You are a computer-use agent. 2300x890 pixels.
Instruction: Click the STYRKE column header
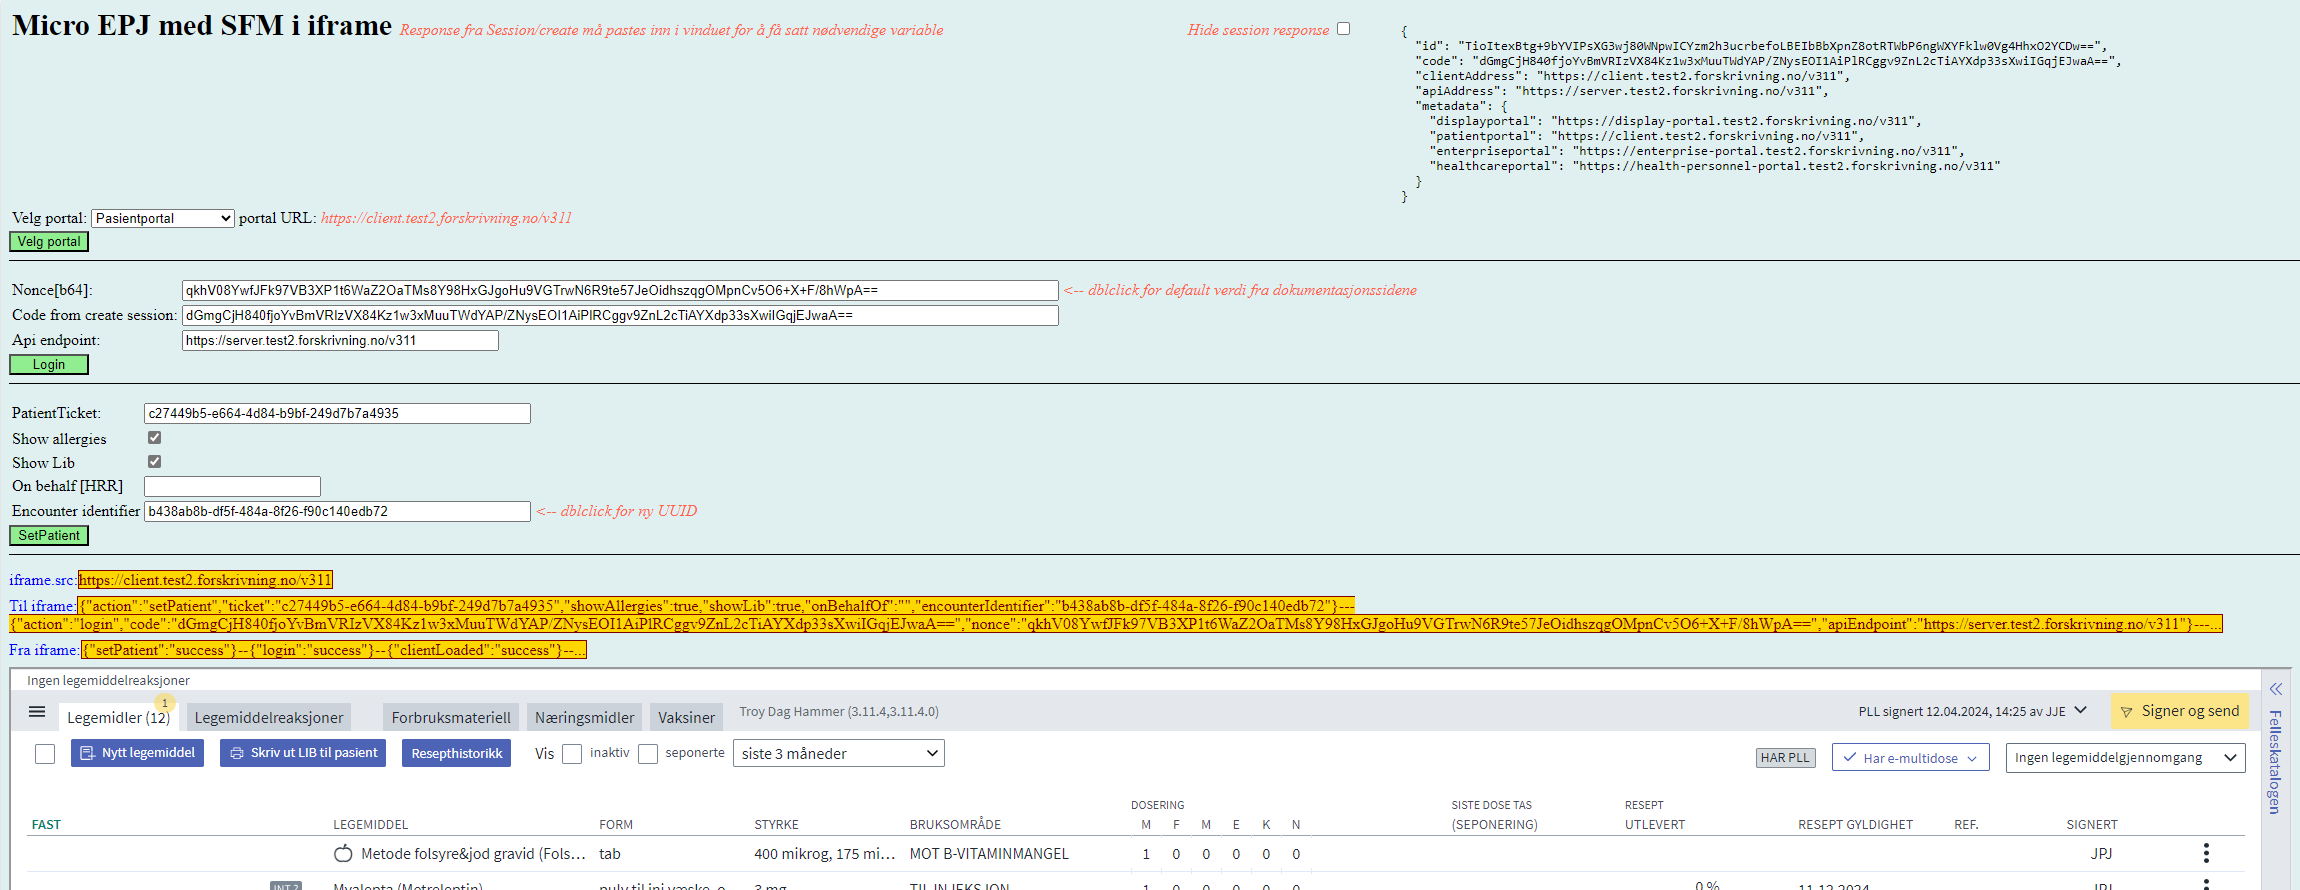point(776,825)
